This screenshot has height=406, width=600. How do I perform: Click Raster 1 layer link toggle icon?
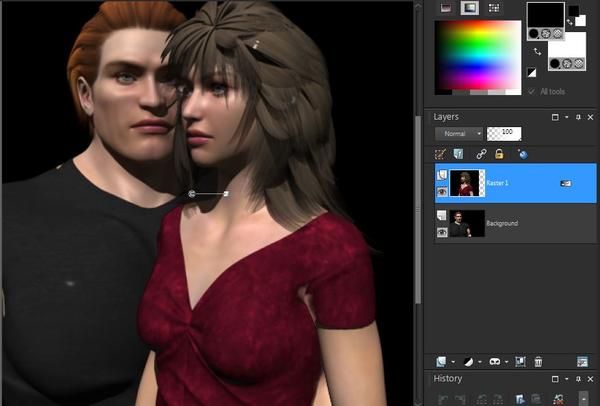point(566,183)
